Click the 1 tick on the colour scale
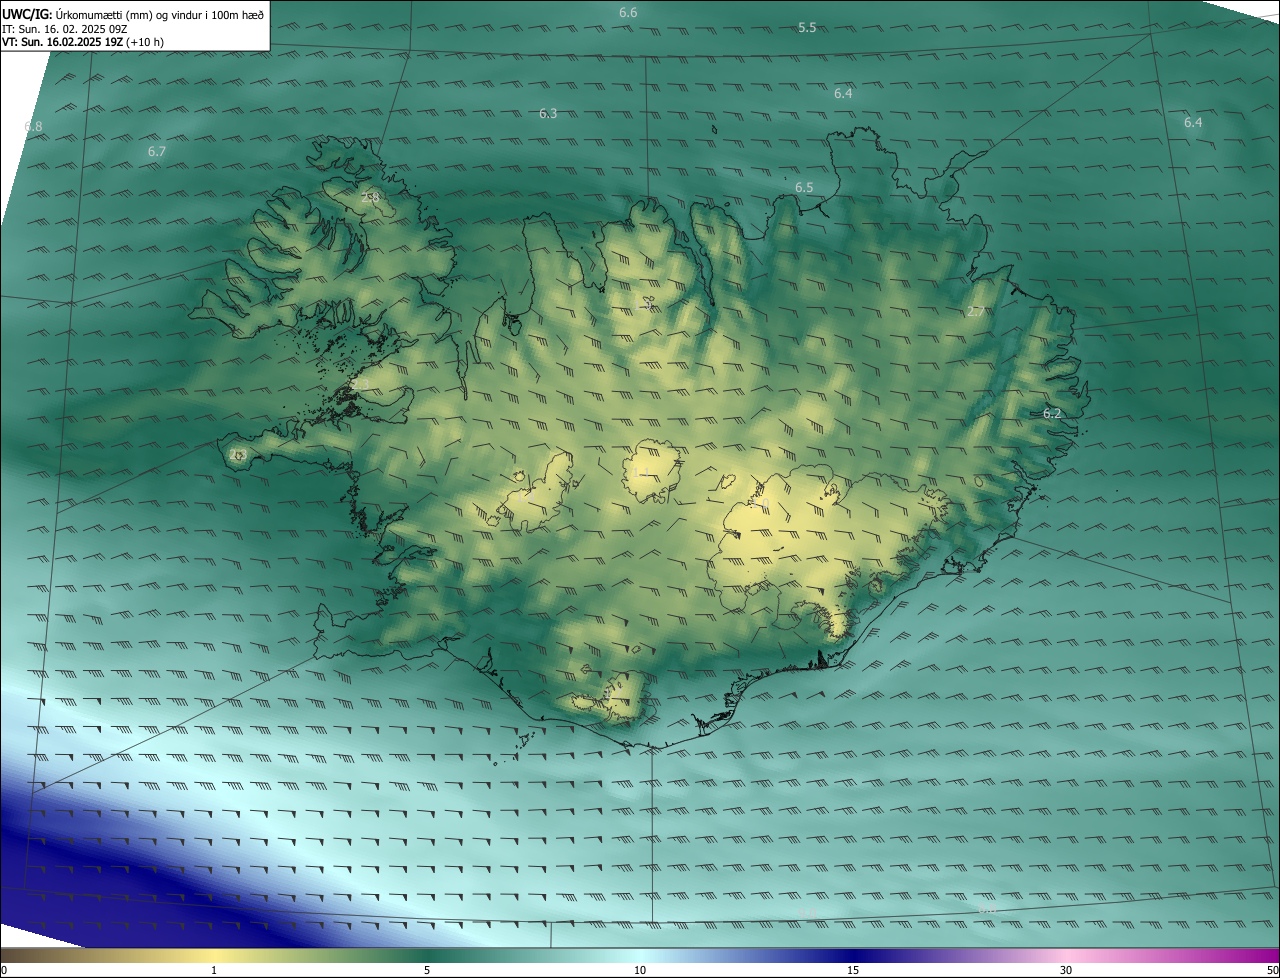Viewport: 1280px width, 978px height. (213, 971)
